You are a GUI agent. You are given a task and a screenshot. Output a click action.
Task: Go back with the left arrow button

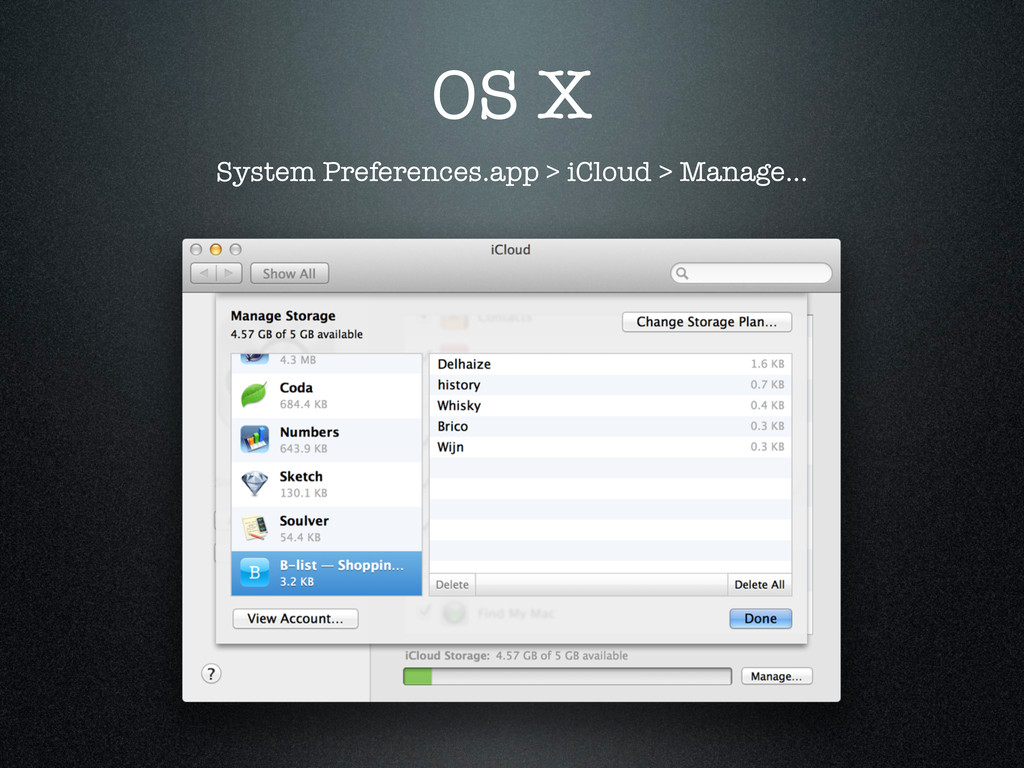[203, 273]
